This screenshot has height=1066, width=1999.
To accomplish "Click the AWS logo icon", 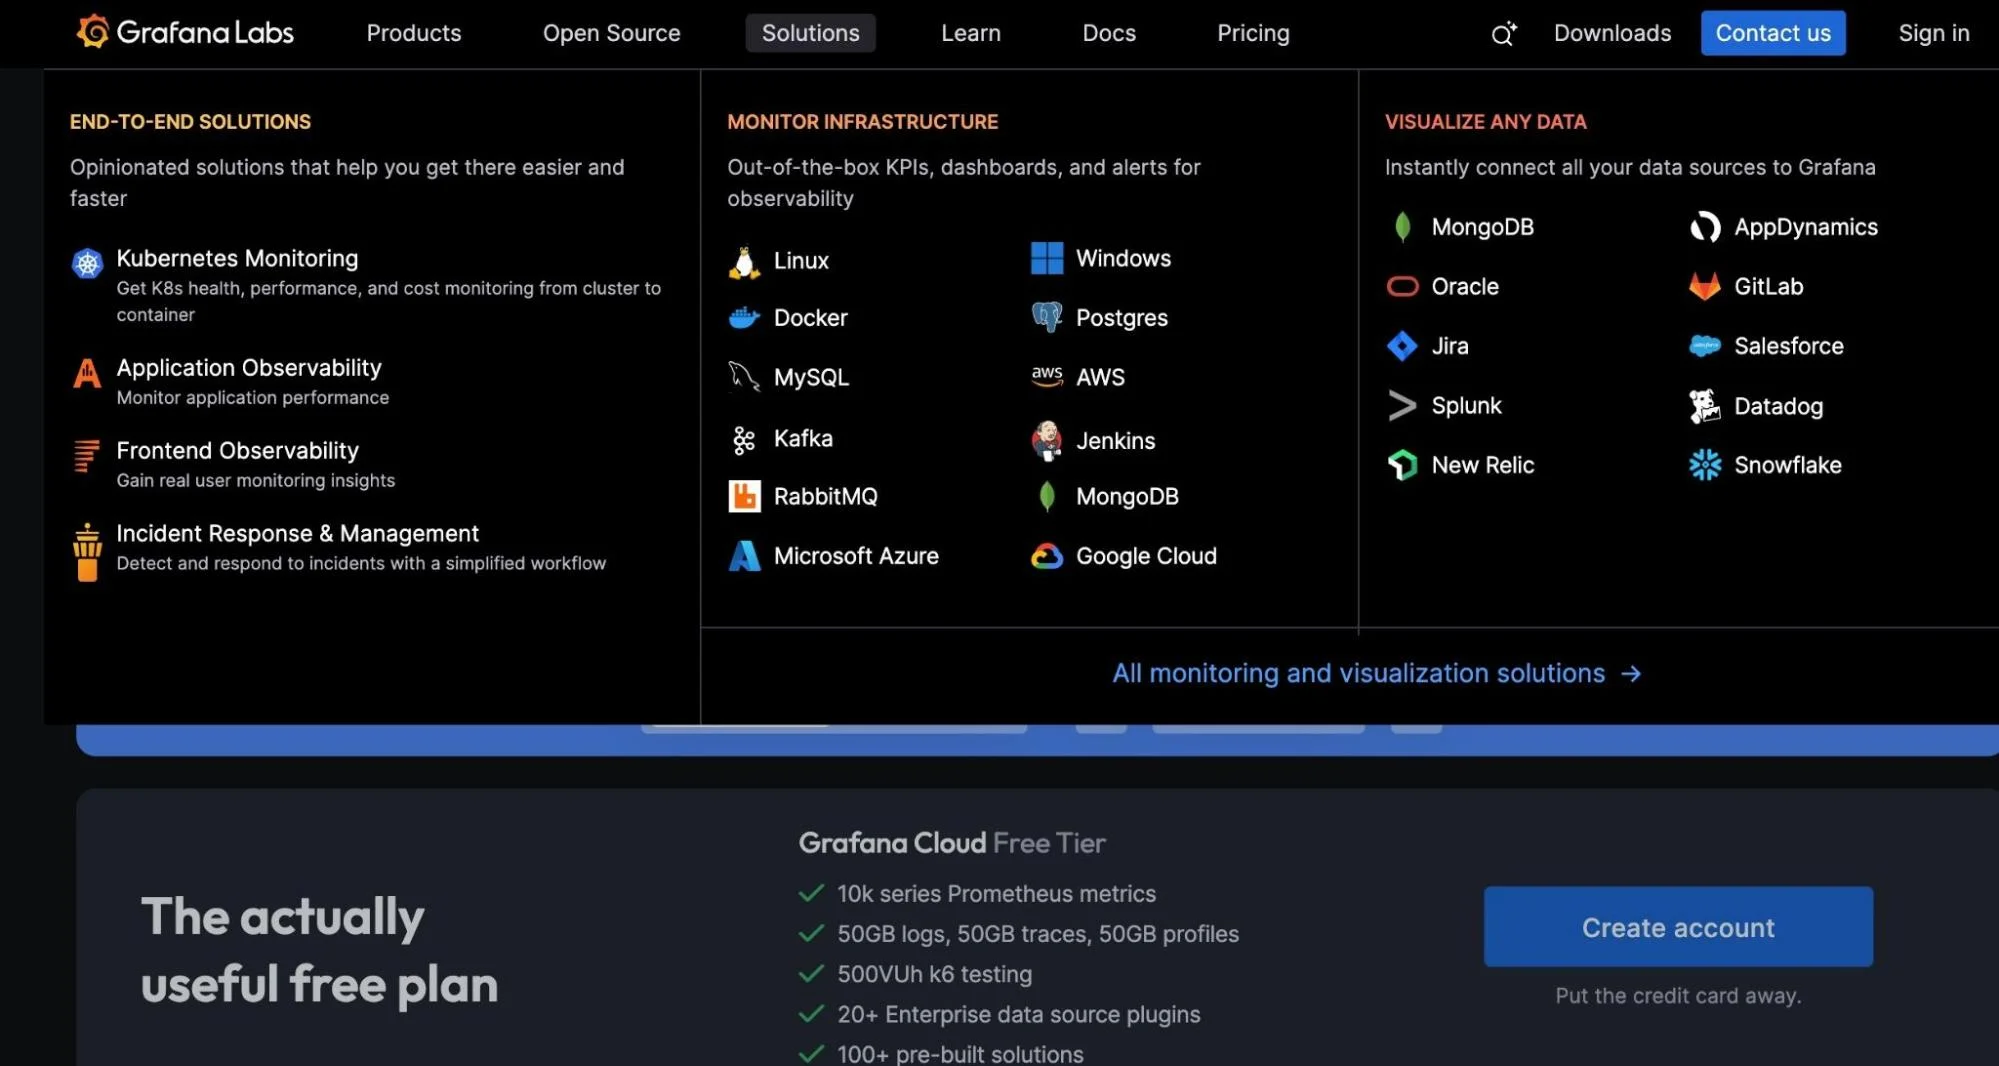I will 1047,376.
